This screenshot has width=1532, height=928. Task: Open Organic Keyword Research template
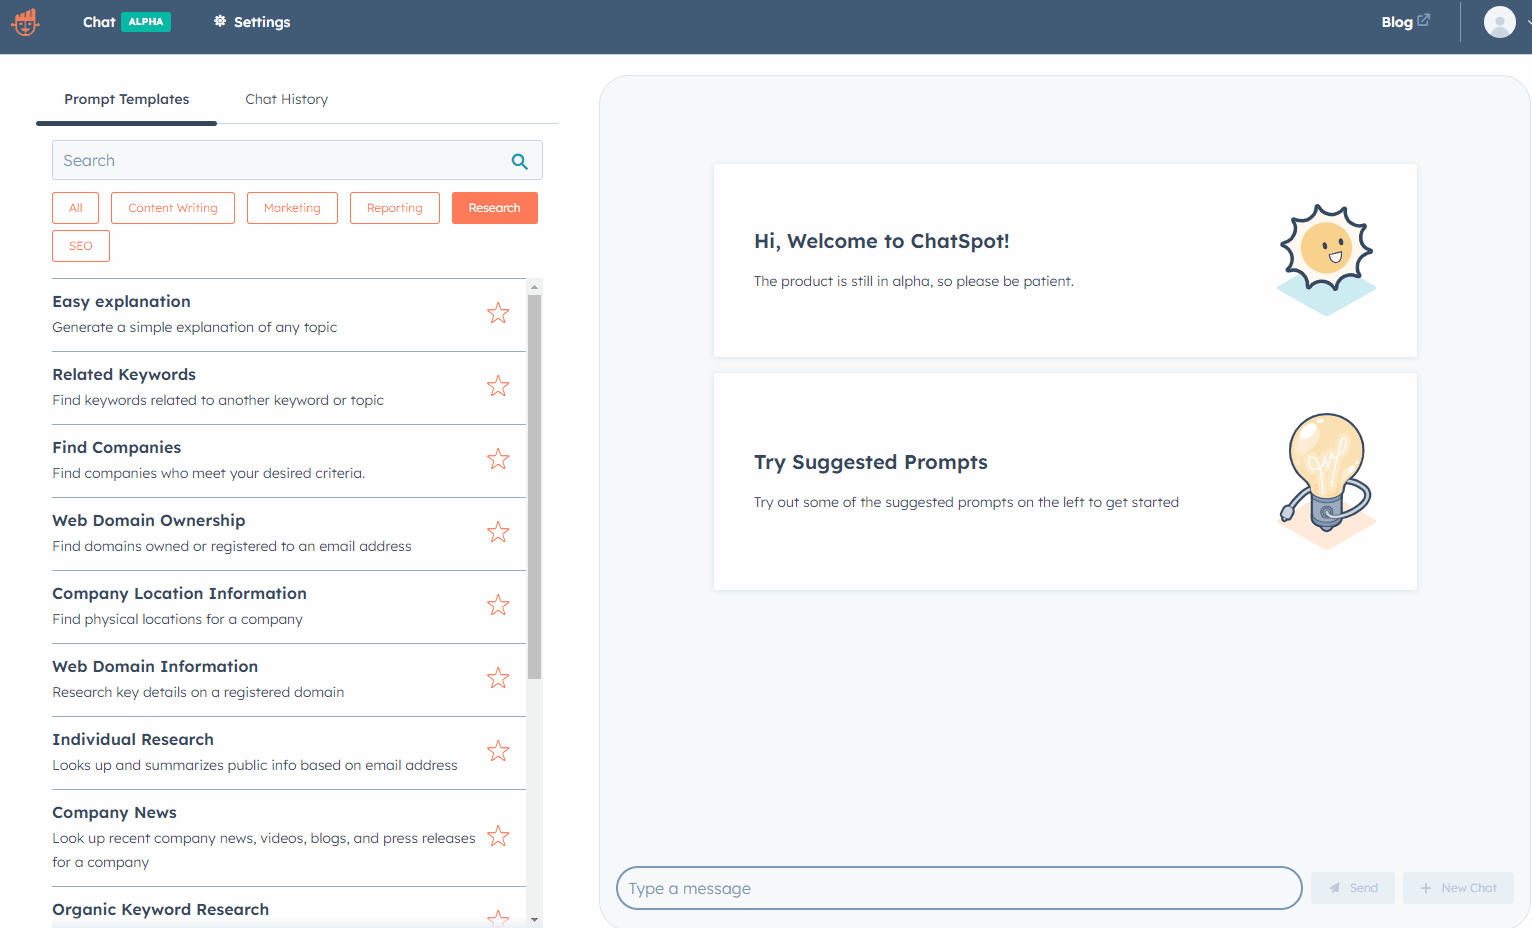tap(289, 909)
